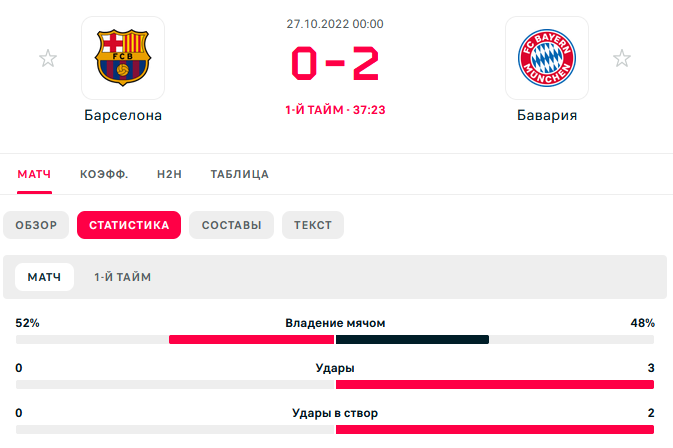Click the 0-2 match score
Screen dimensions: 673x448
click(335, 64)
